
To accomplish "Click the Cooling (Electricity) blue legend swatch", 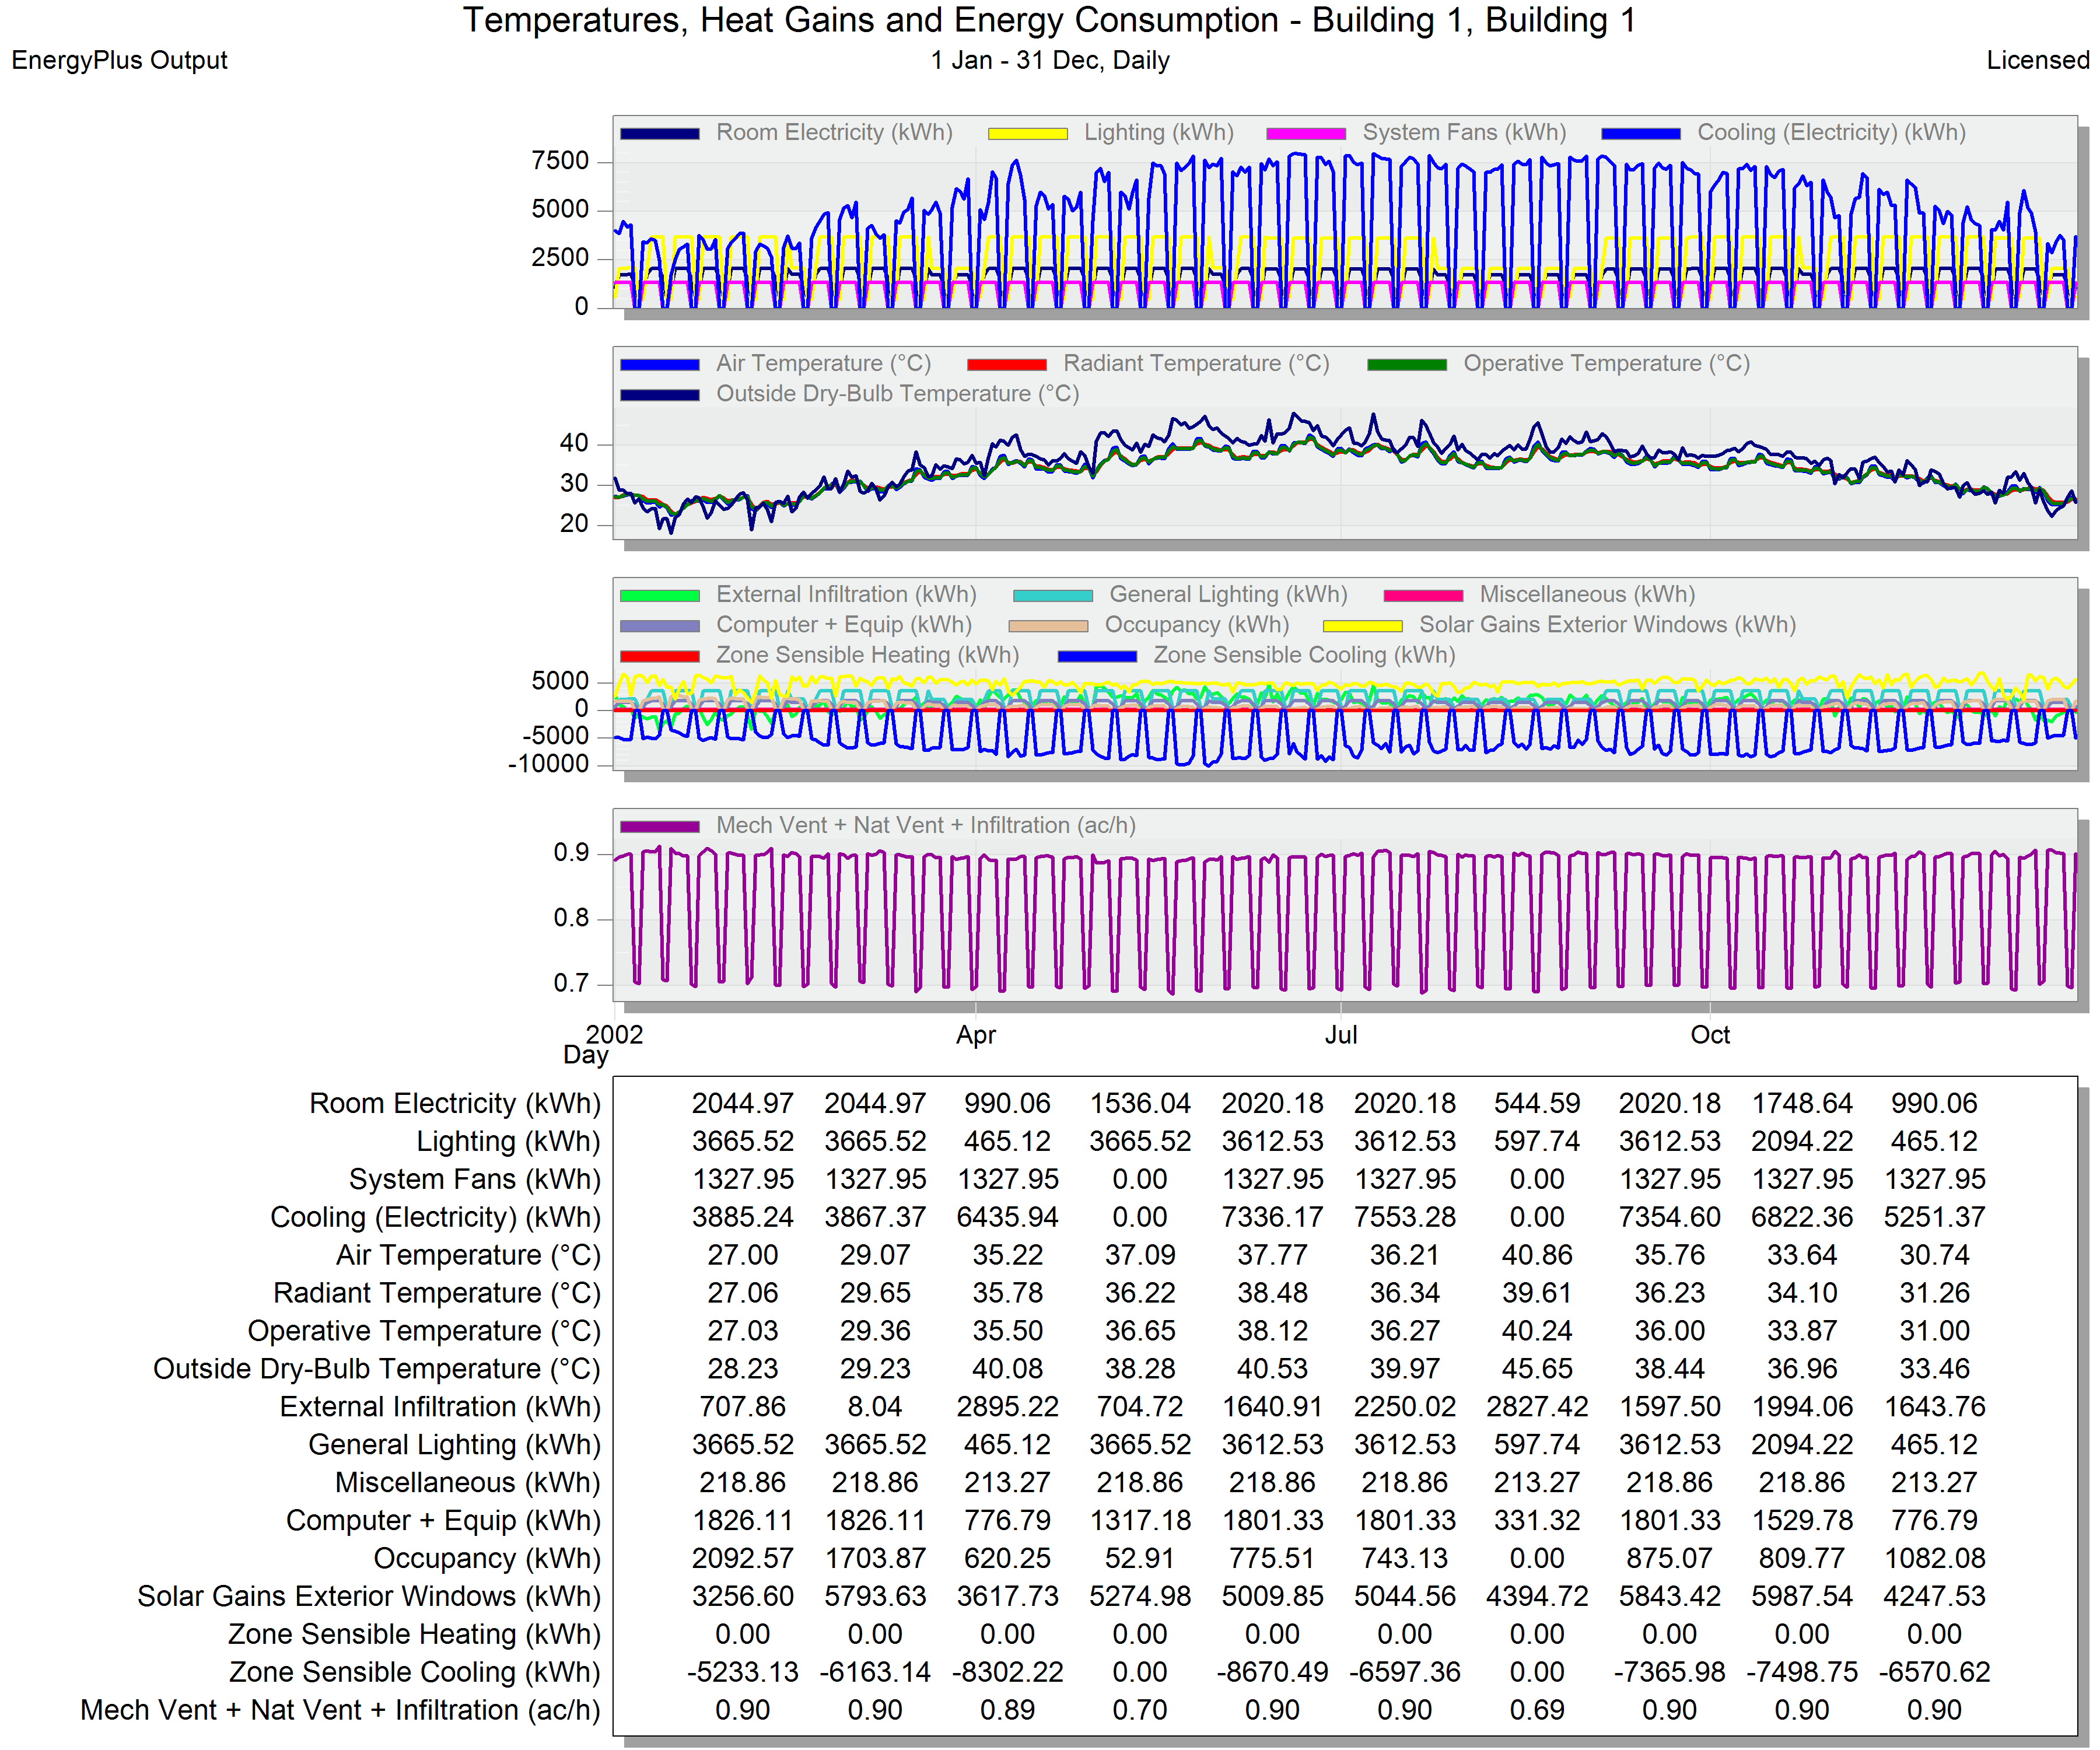I will tap(1640, 133).
